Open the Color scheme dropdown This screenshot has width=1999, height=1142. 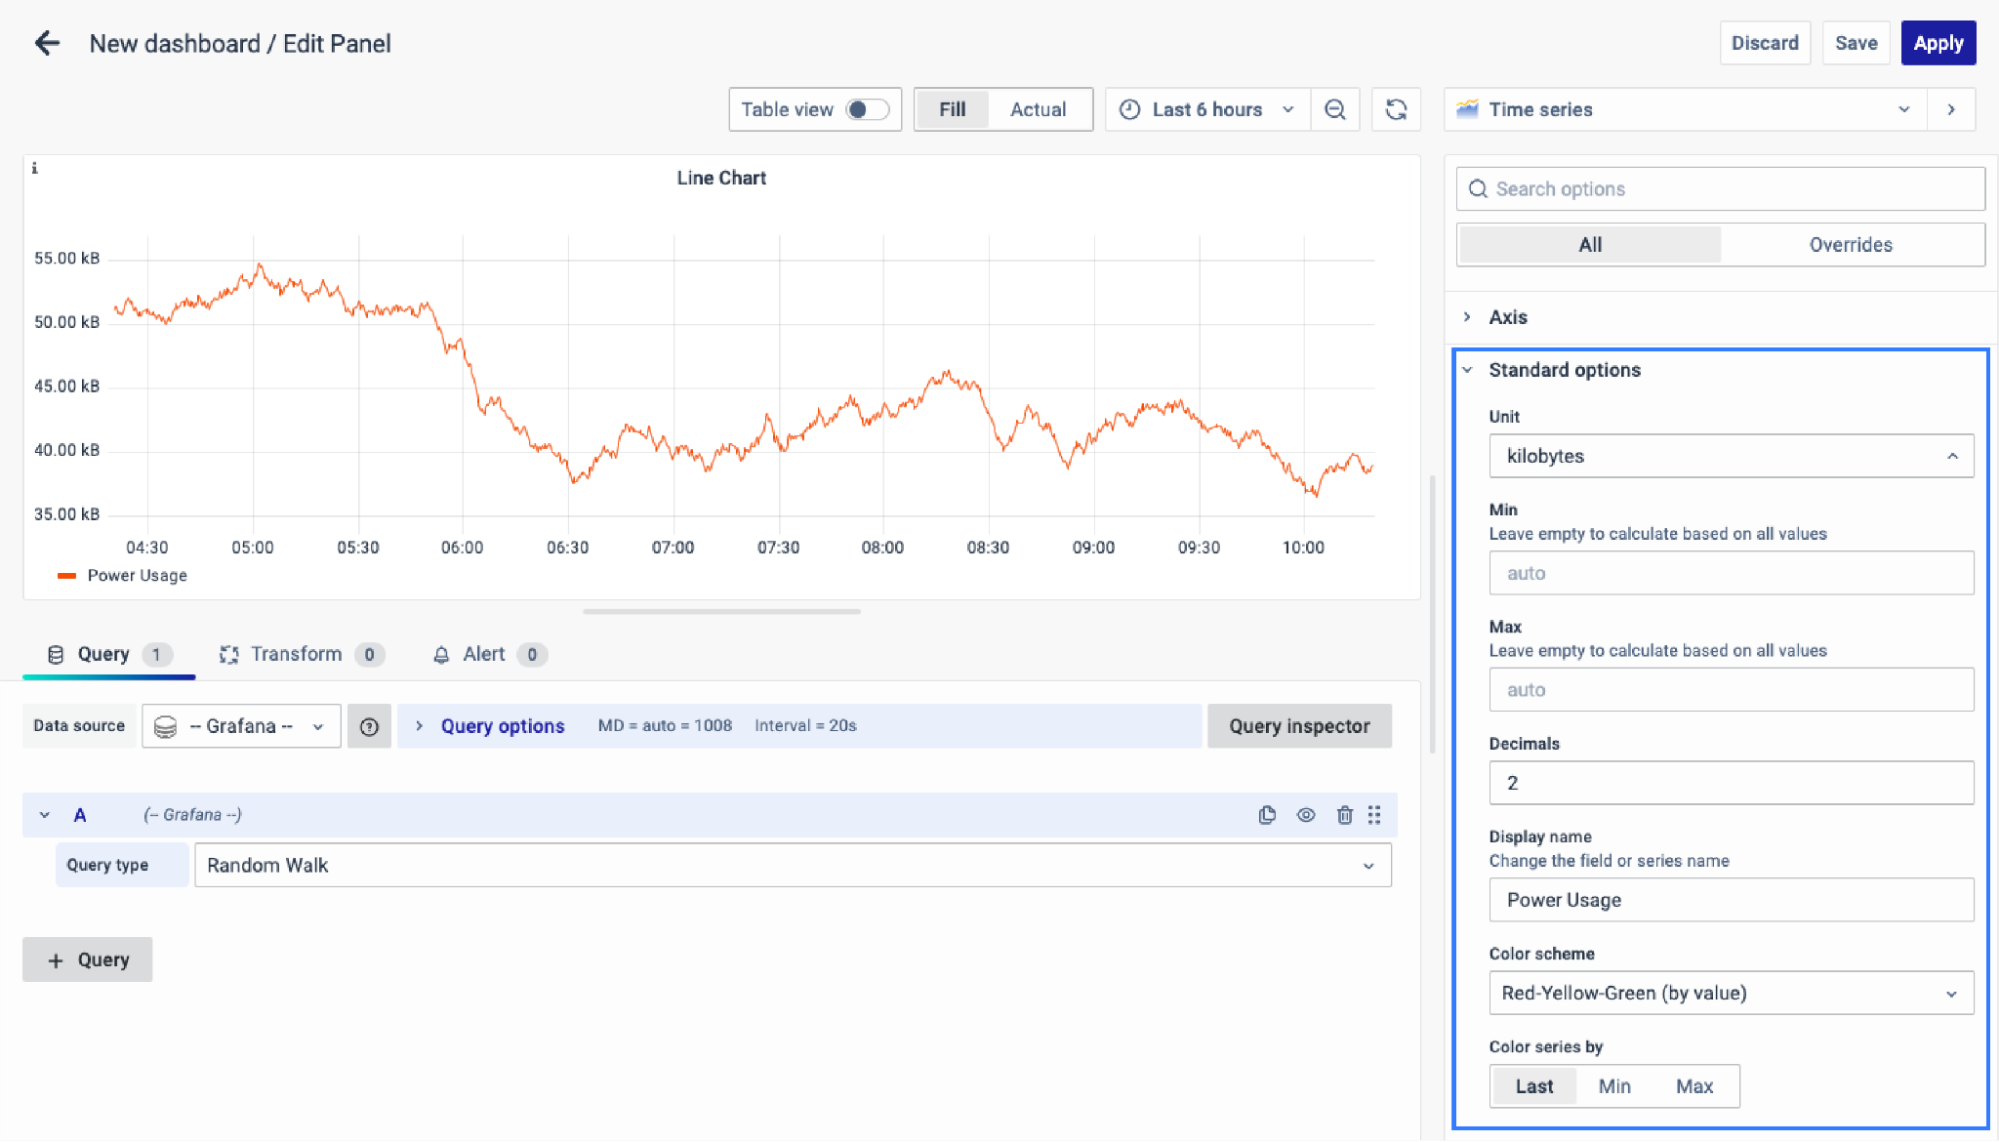pos(1730,993)
